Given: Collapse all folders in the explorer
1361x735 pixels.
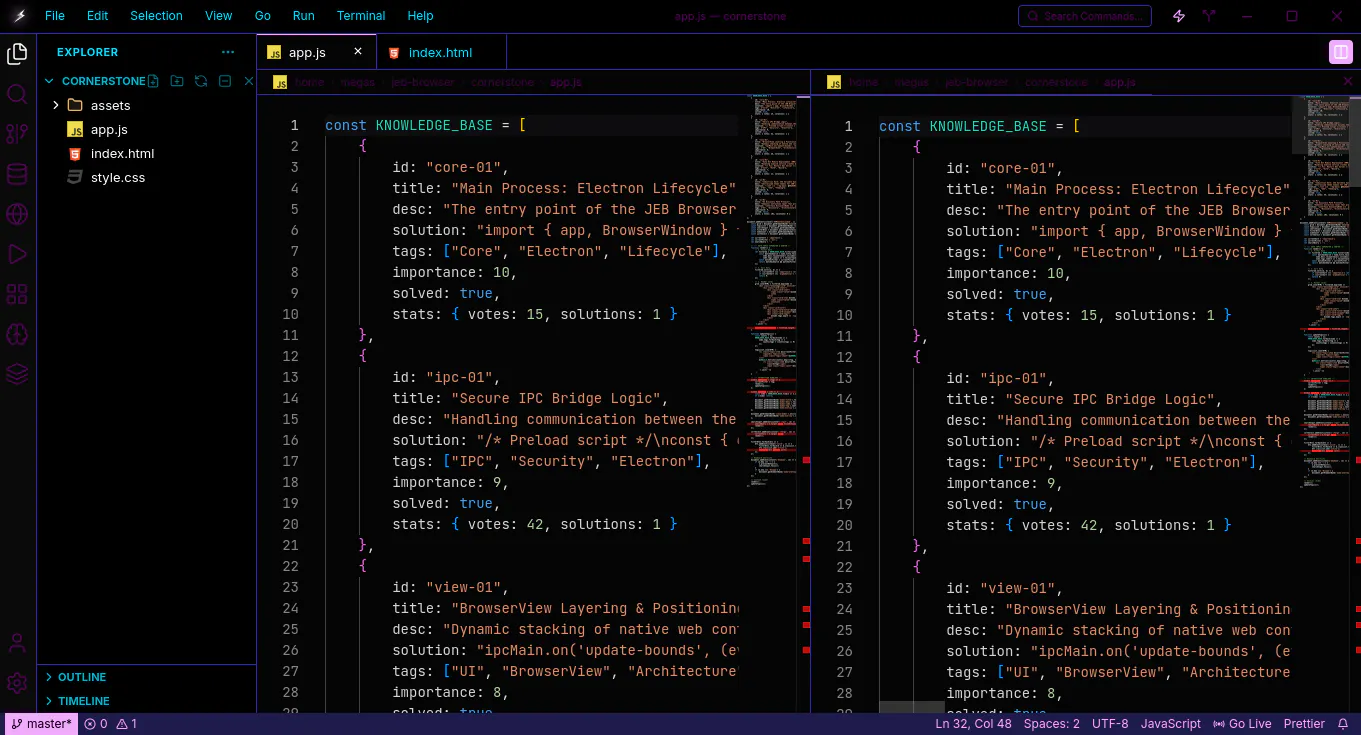Looking at the screenshot, I should click(x=225, y=81).
